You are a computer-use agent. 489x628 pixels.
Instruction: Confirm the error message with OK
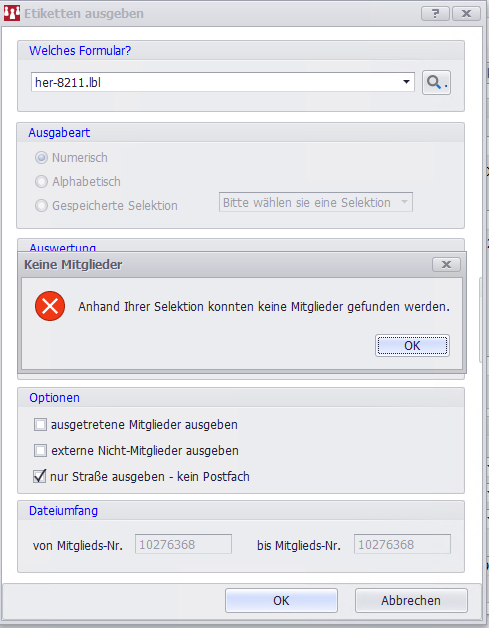coord(412,346)
